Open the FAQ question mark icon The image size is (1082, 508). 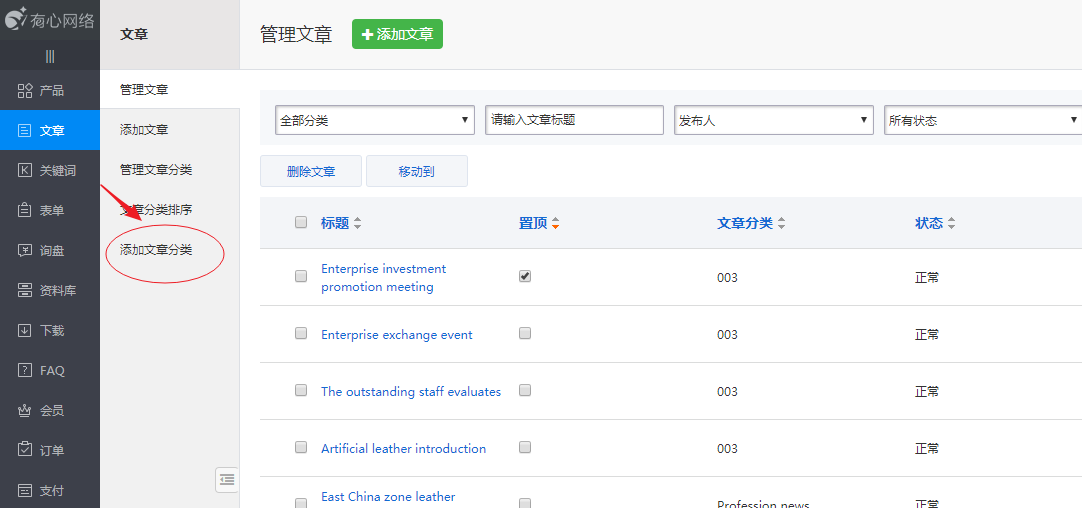pyautogui.click(x=25, y=371)
